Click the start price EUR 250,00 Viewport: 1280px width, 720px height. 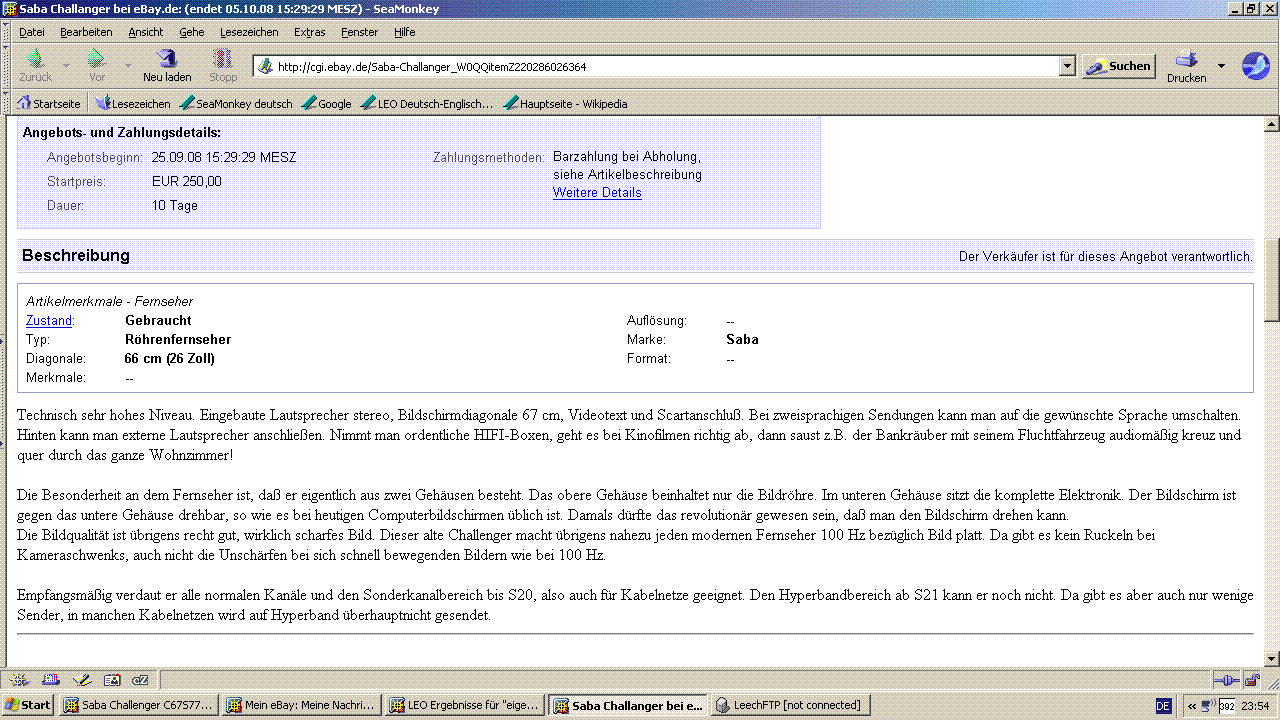tap(187, 181)
